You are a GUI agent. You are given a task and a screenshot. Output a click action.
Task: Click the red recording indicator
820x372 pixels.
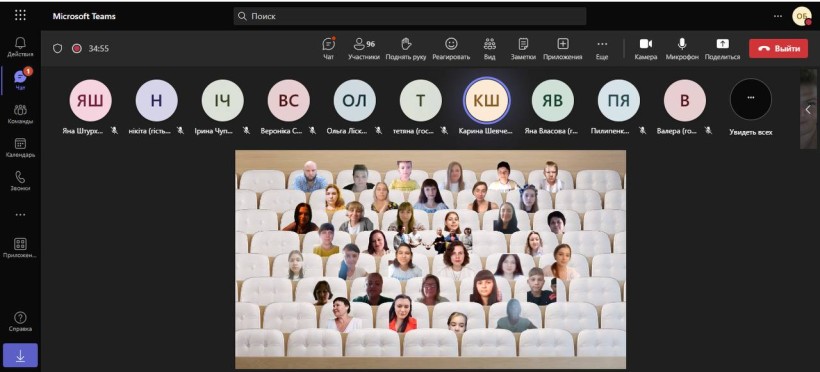pyautogui.click(x=77, y=49)
